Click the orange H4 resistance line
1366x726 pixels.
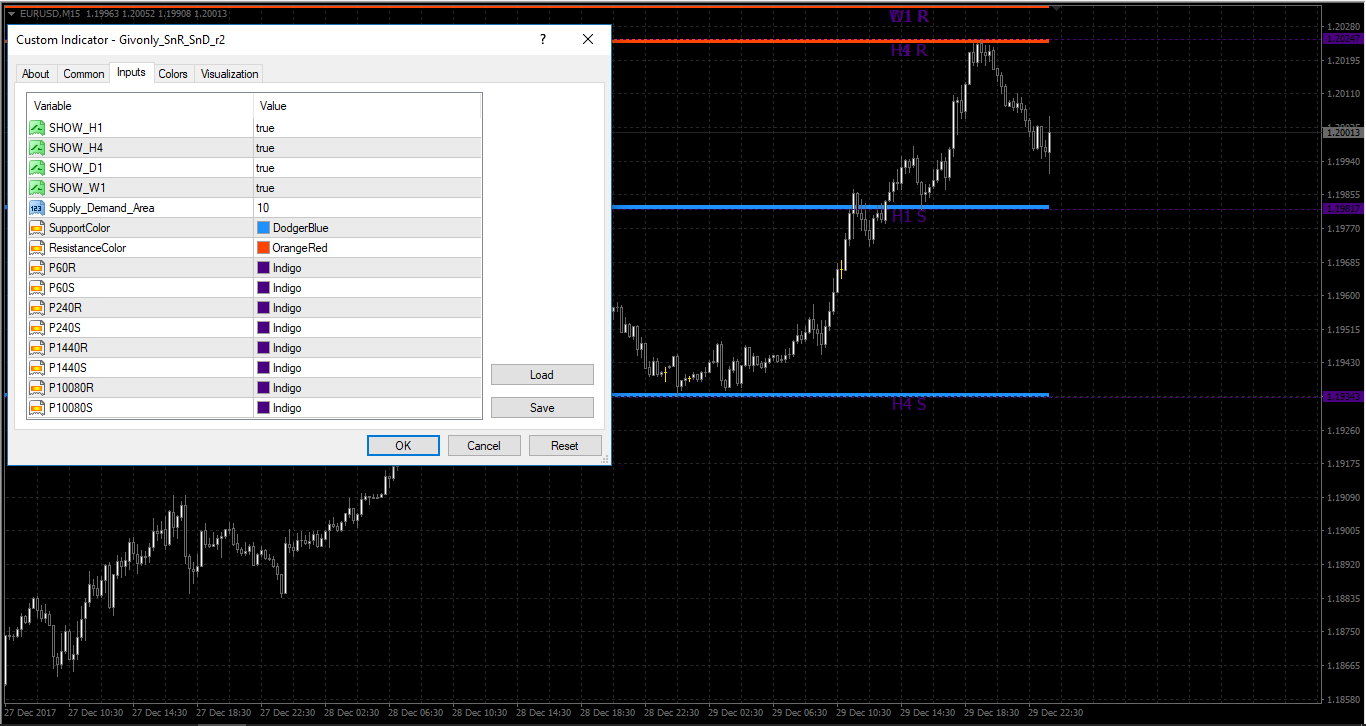coord(830,41)
